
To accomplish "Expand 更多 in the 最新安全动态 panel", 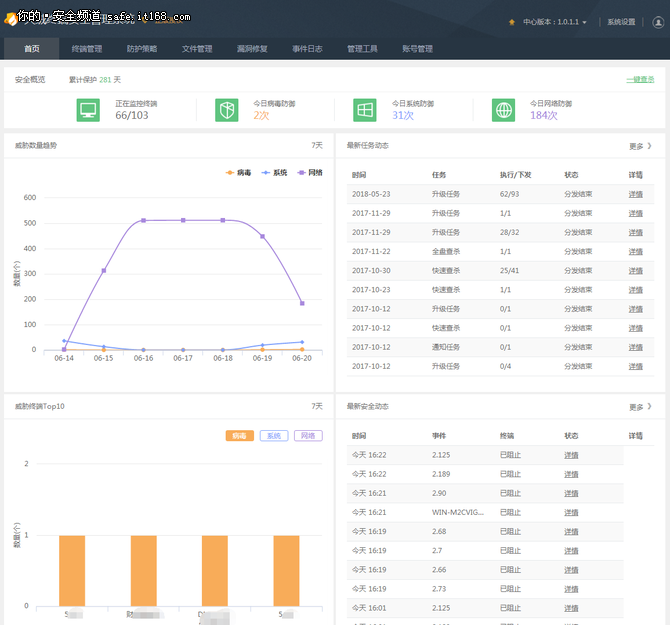I will pyautogui.click(x=640, y=407).
